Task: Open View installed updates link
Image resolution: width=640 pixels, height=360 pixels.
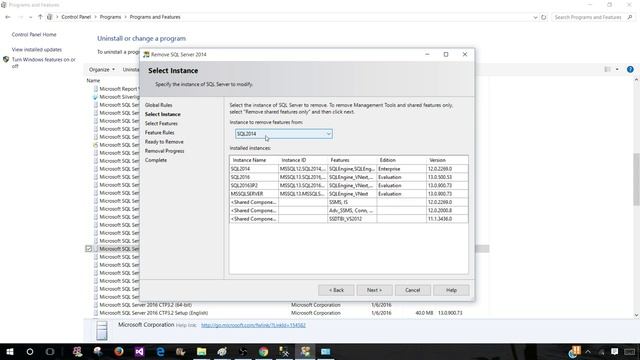Action: click(37, 49)
